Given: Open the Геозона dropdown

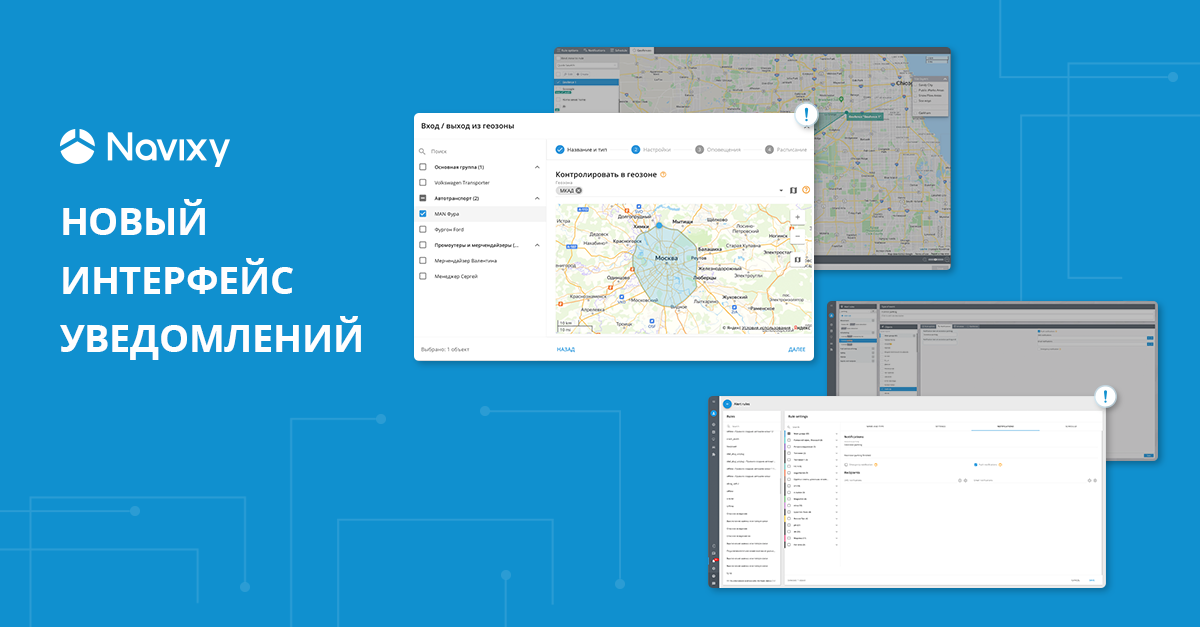Looking at the screenshot, I should 782,188.
